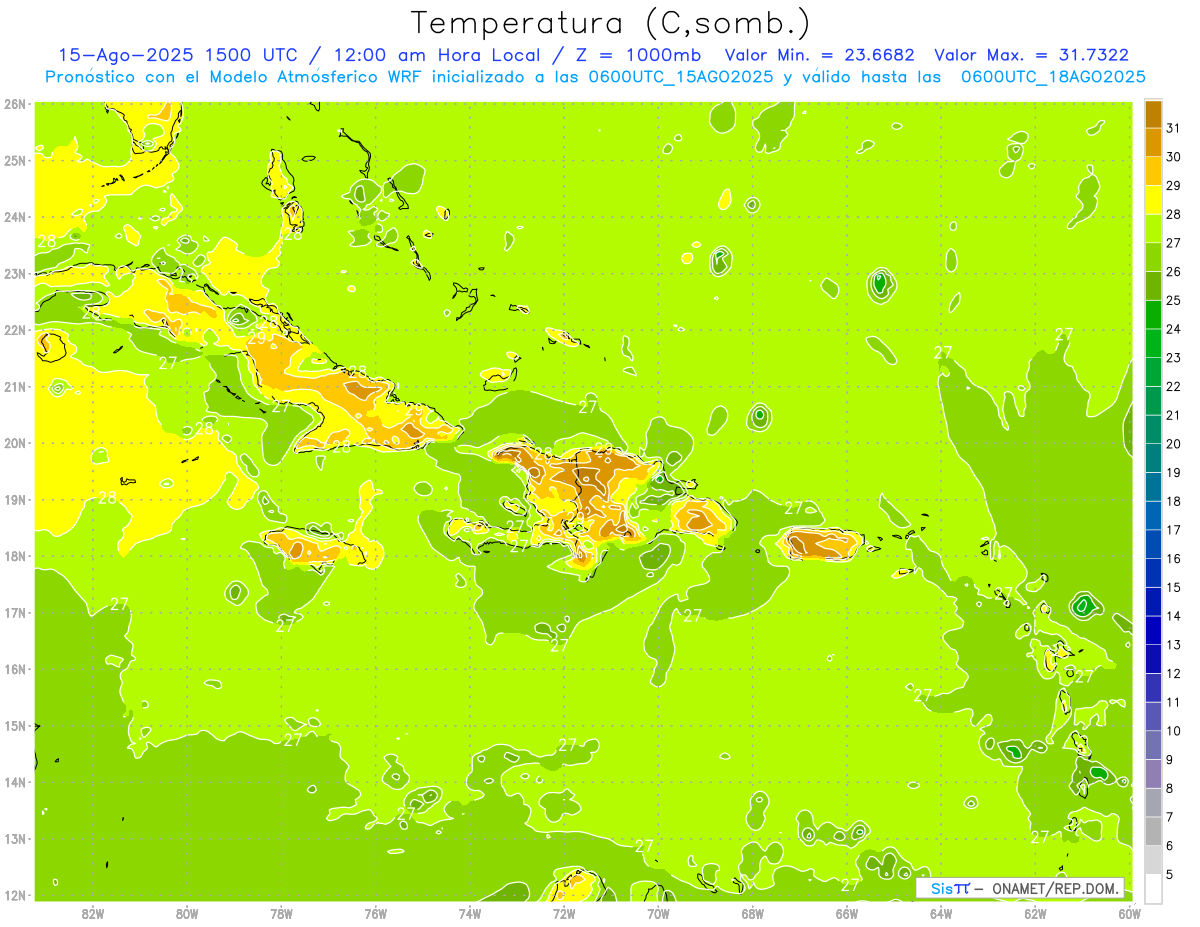Click the '13N' latitude axis label

click(15, 838)
